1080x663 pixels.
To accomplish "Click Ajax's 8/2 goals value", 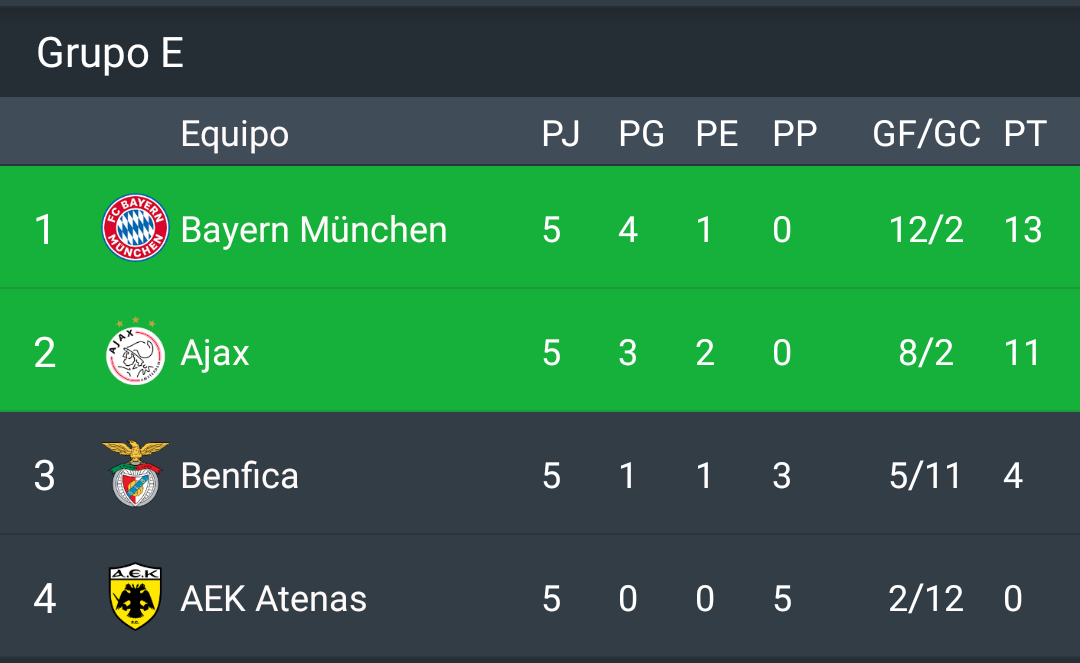I will pos(925,353).
